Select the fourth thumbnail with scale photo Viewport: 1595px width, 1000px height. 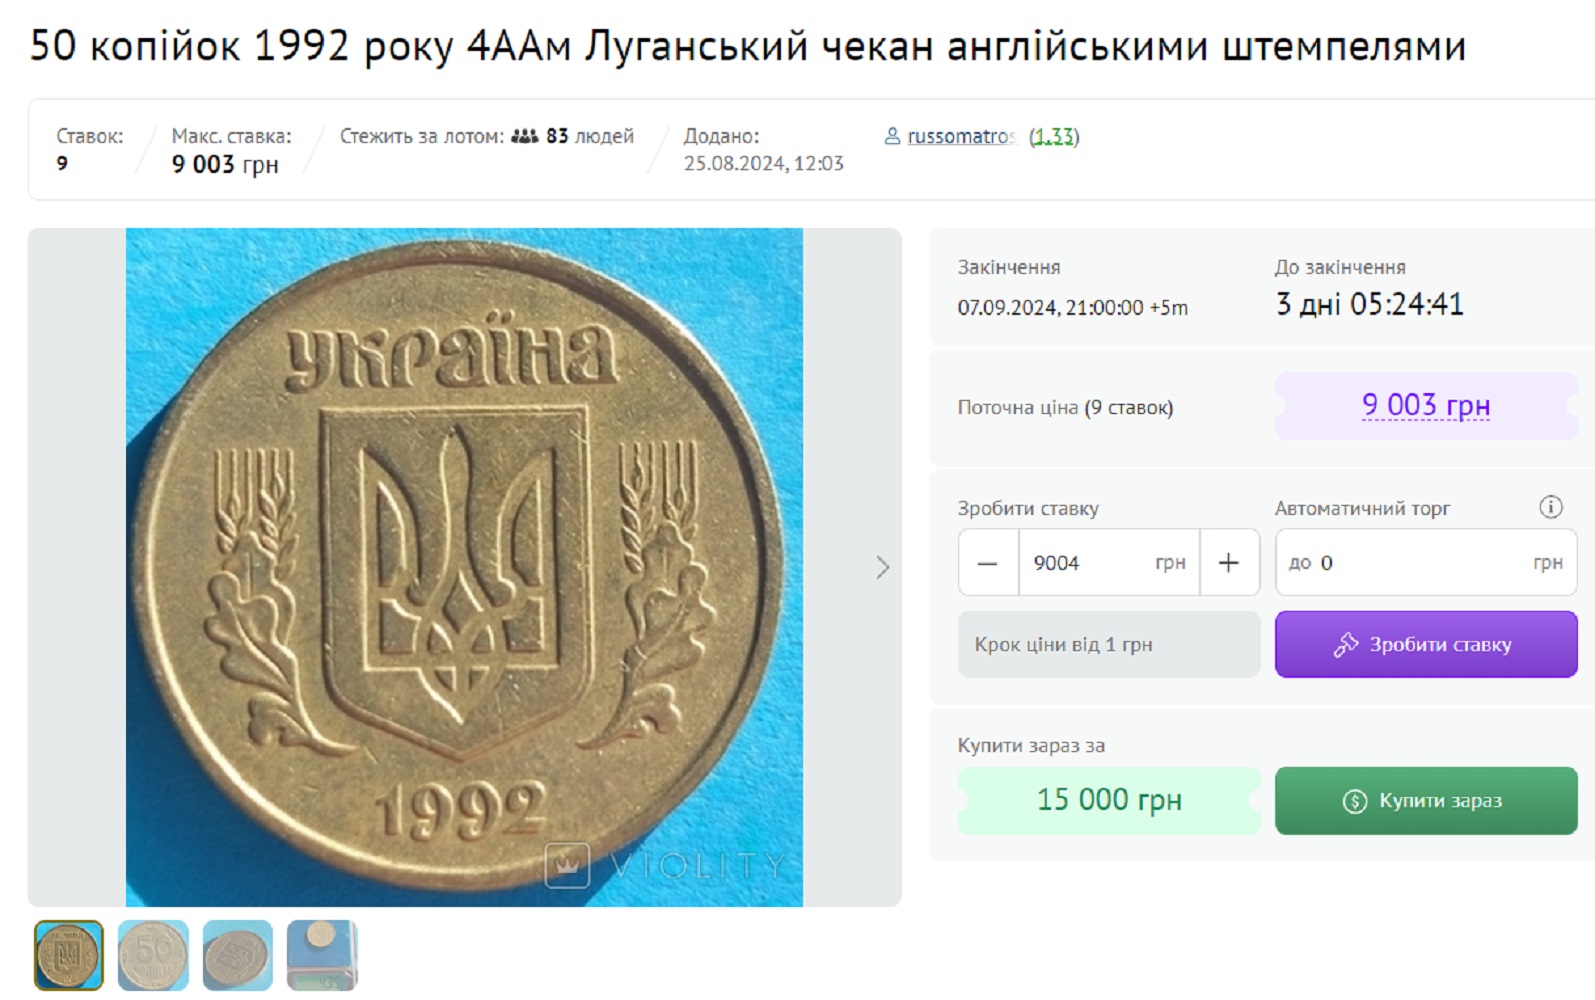click(322, 955)
